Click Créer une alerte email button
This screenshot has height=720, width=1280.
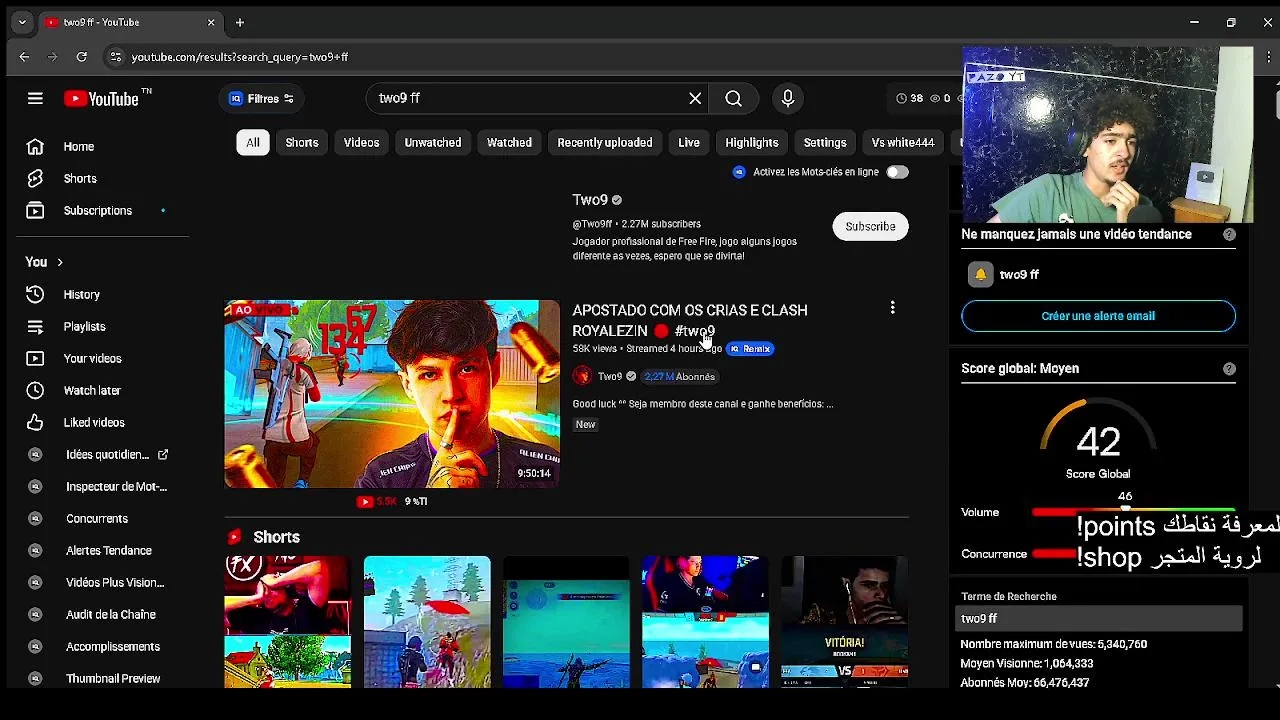pyautogui.click(x=1098, y=316)
